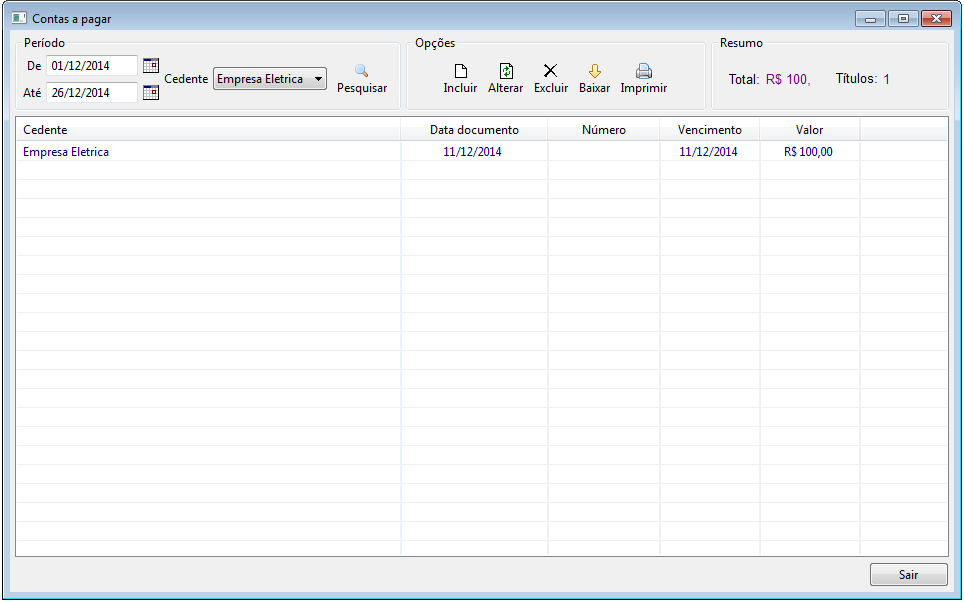Viewport: 964px width, 603px height.
Task: Click the Excluir delete X icon
Action: click(x=550, y=71)
